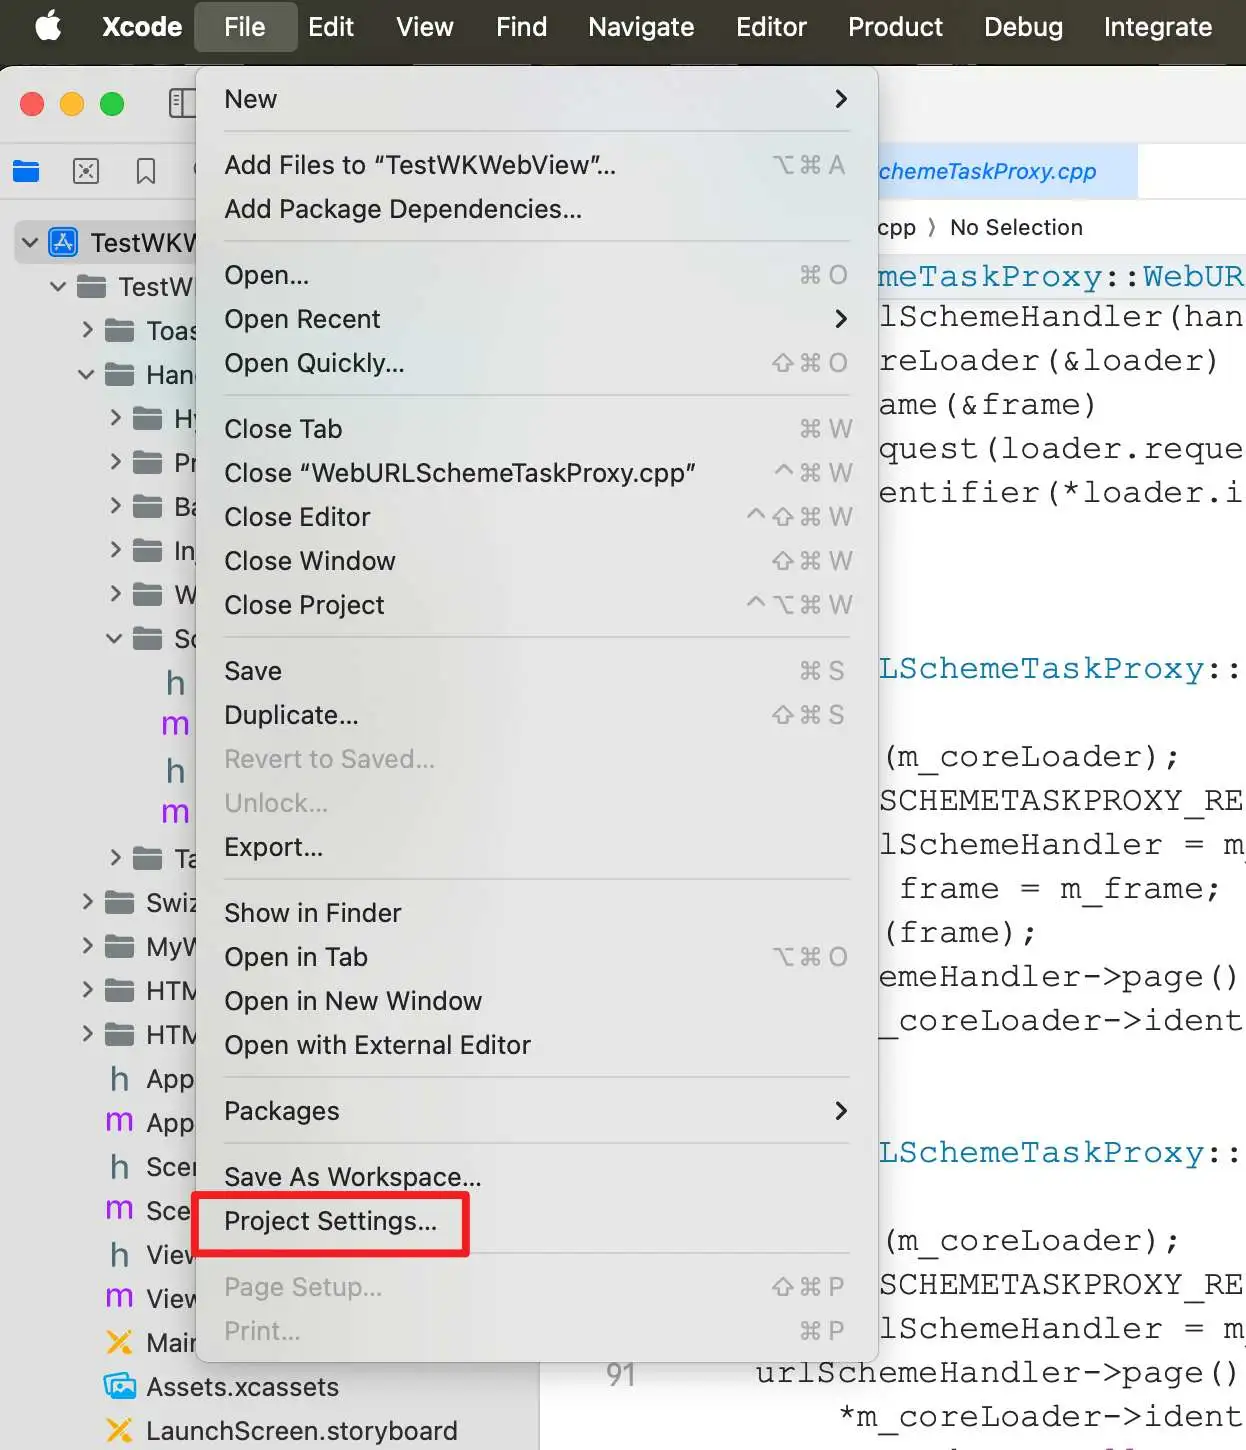Toggle the navigator sidebar panel icon

(181, 103)
